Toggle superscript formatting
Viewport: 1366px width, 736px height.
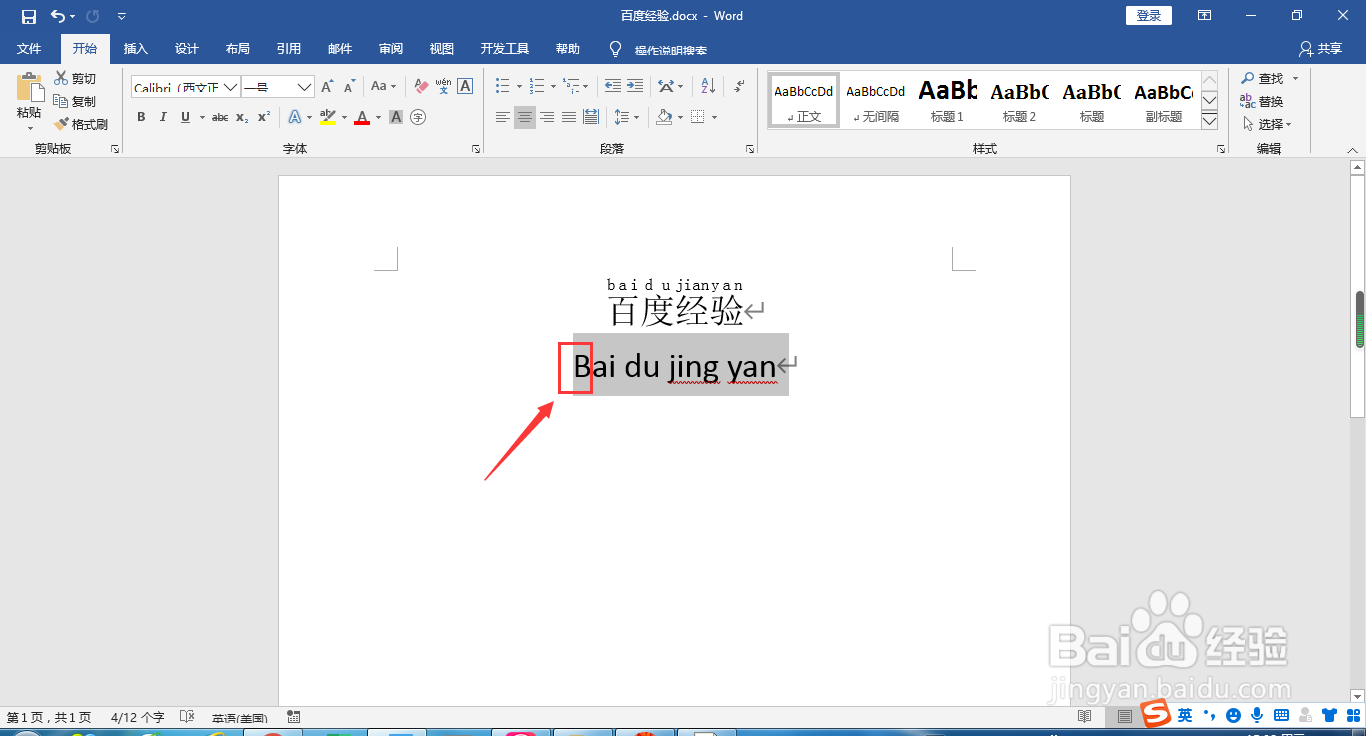(x=264, y=117)
